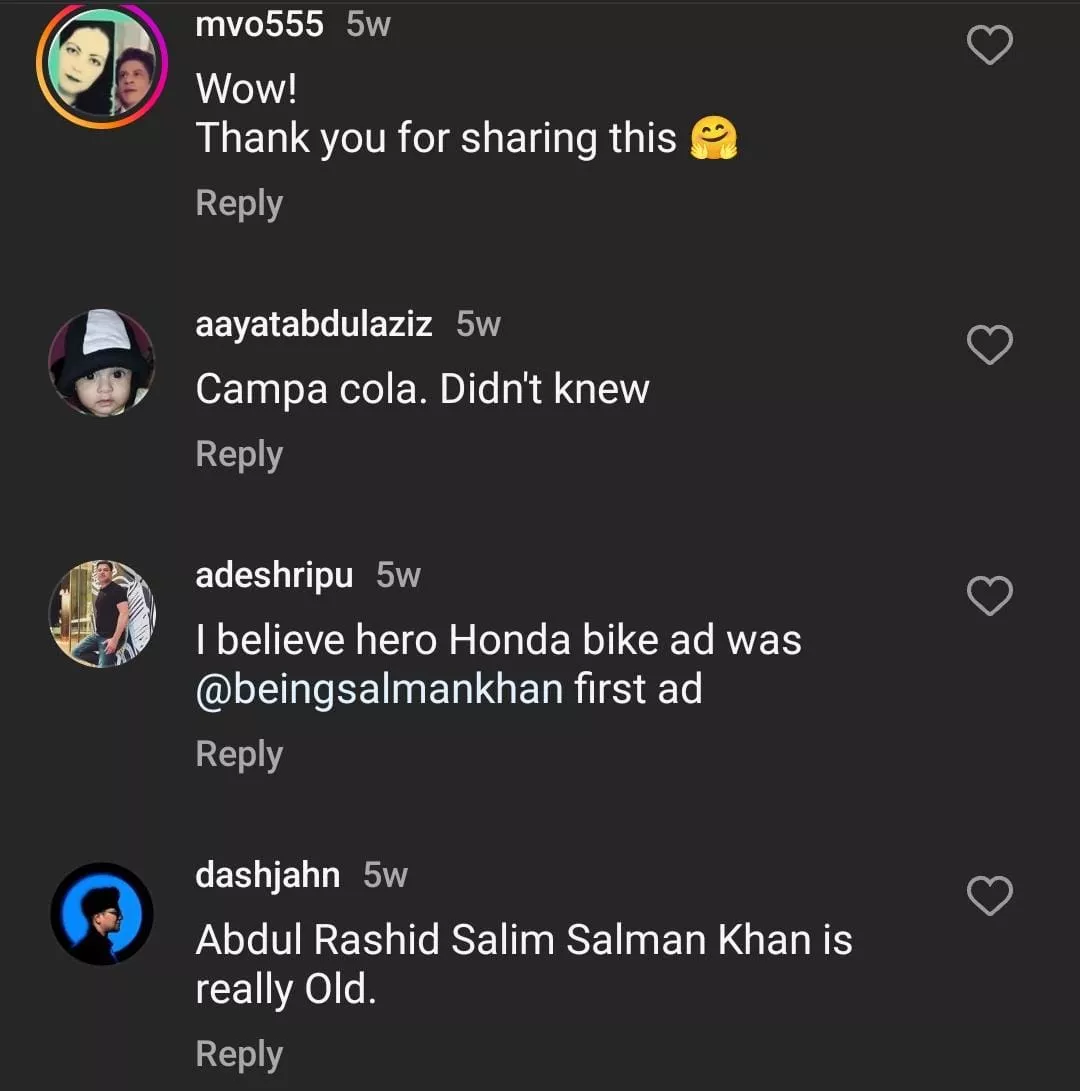Tap the 'Abdul Rashid Salim Salman Khan' comment text
1080x1091 pixels.
(x=523, y=940)
